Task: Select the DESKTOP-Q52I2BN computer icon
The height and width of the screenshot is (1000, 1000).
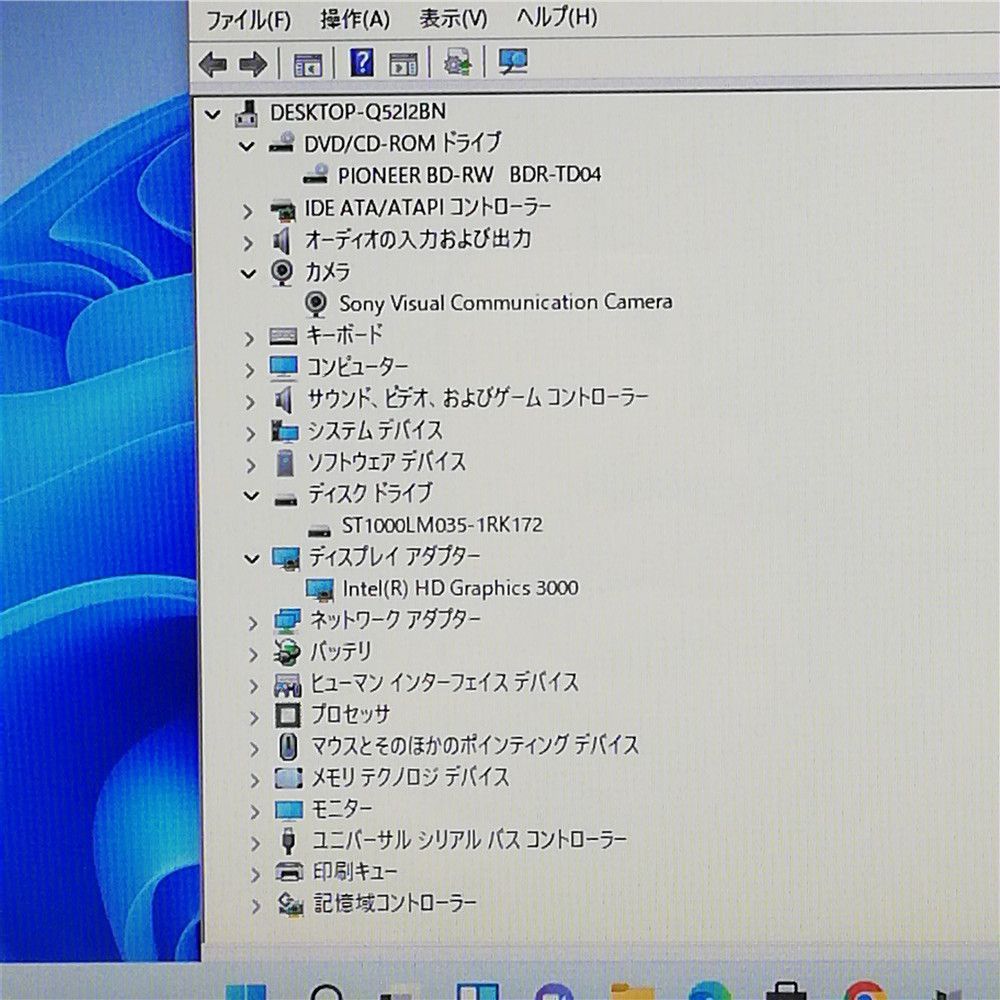Action: [x=247, y=112]
